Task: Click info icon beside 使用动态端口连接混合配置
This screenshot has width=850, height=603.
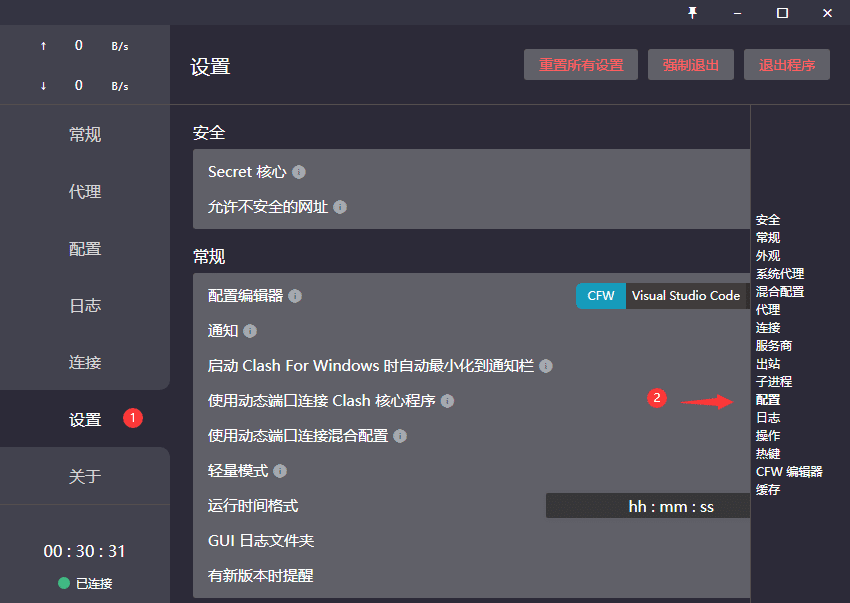Action: coord(400,436)
